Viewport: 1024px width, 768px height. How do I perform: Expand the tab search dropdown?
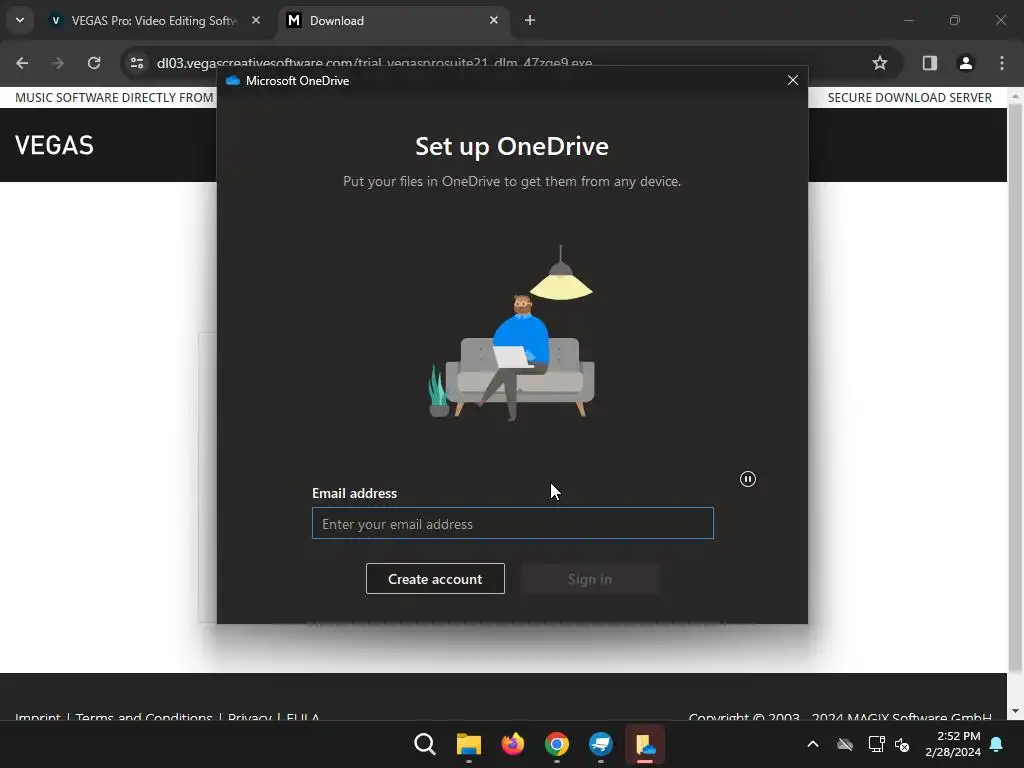click(20, 20)
